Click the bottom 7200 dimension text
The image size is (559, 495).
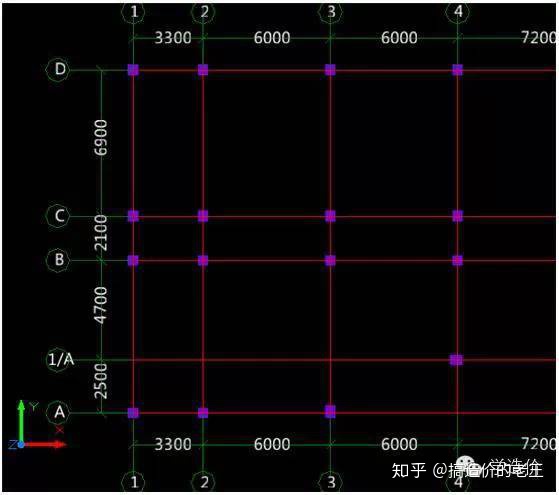pyautogui.click(x=538, y=444)
